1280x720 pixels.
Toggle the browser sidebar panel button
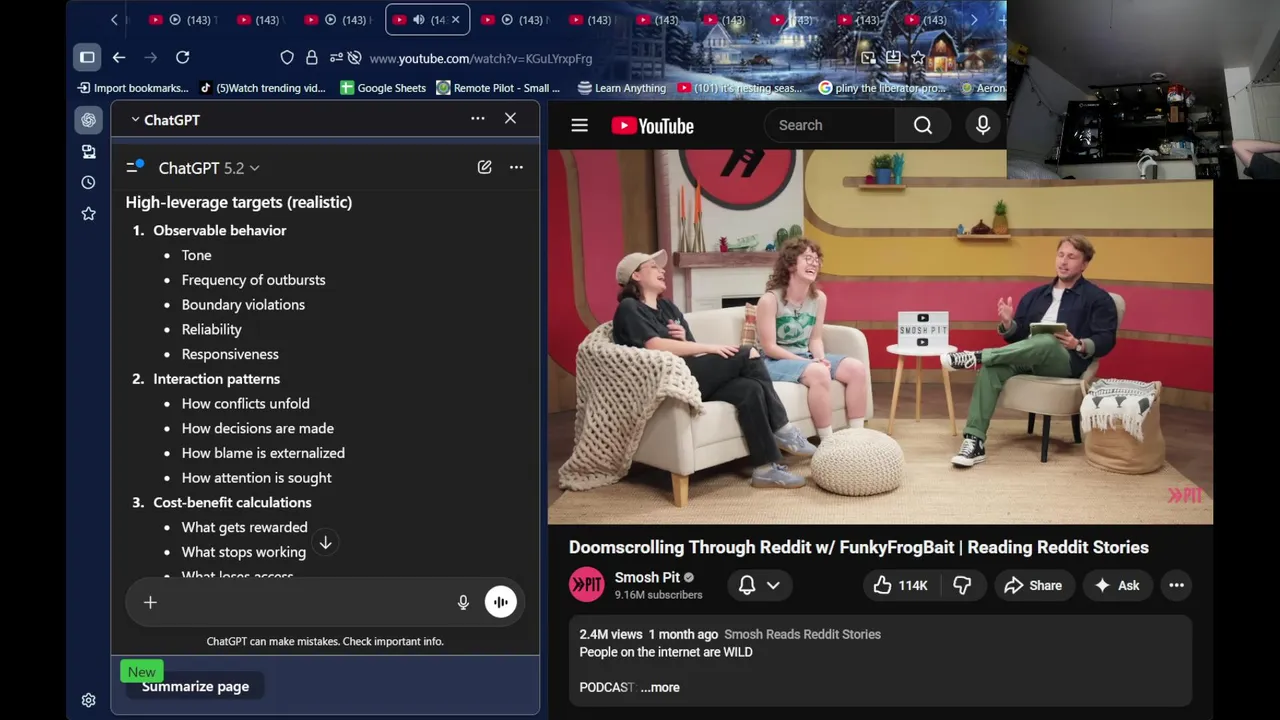[x=87, y=57]
